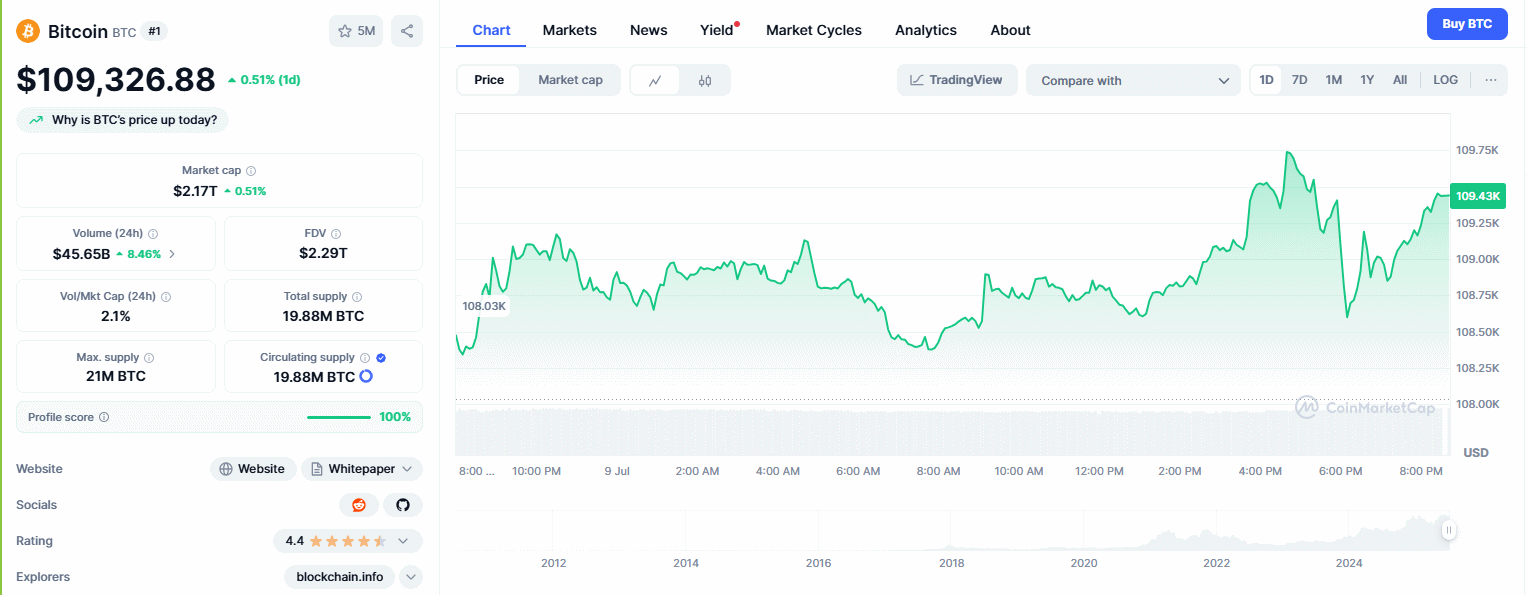Open the Website link button
This screenshot has width=1527, height=595.
(x=253, y=469)
